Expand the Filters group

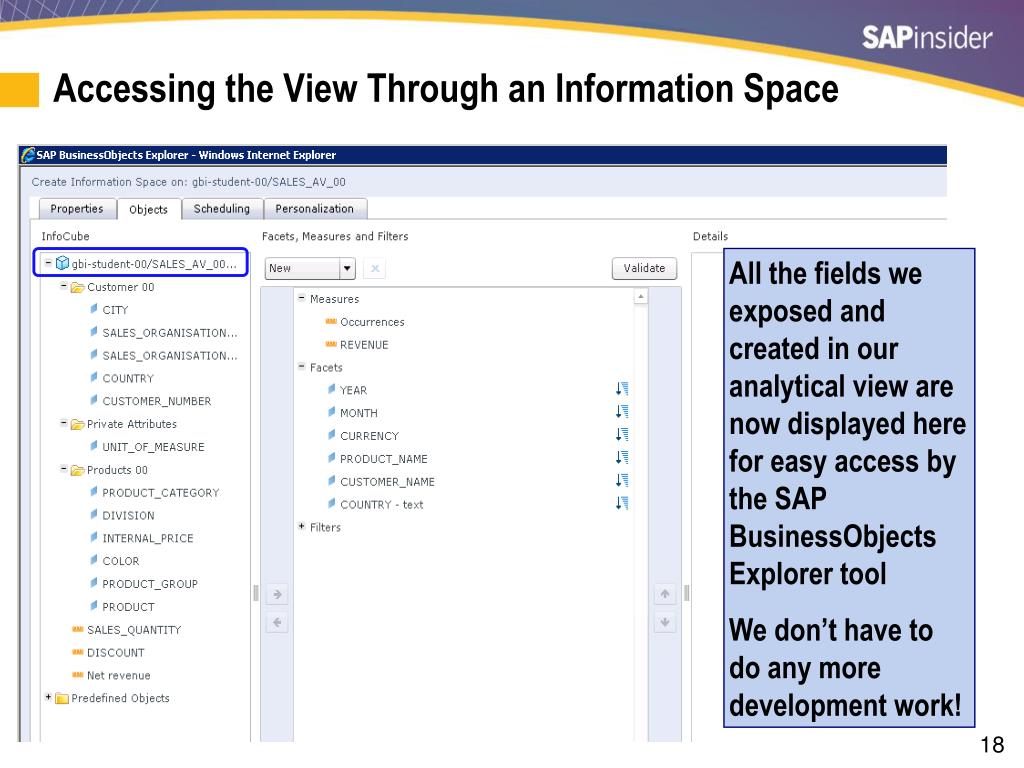pos(302,526)
